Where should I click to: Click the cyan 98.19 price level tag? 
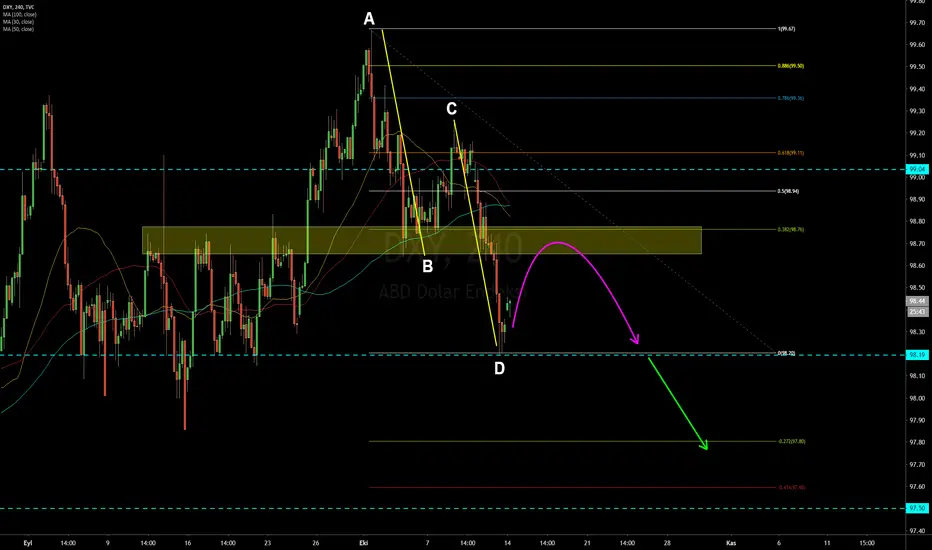(x=916, y=355)
